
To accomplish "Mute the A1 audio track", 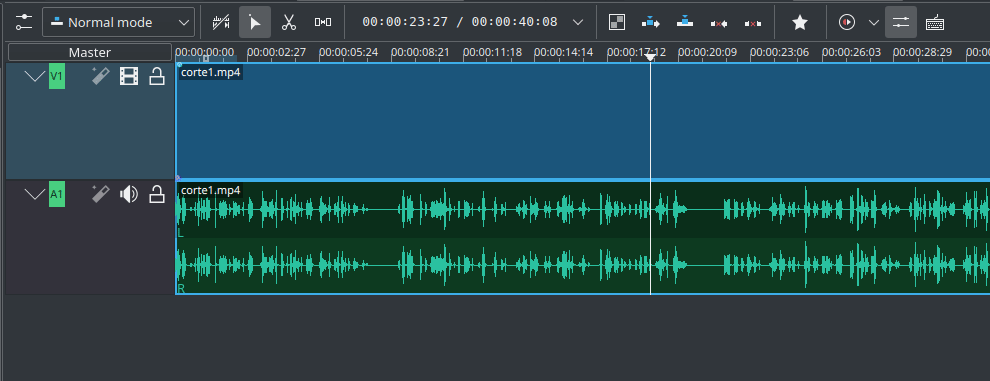I will coord(129,195).
